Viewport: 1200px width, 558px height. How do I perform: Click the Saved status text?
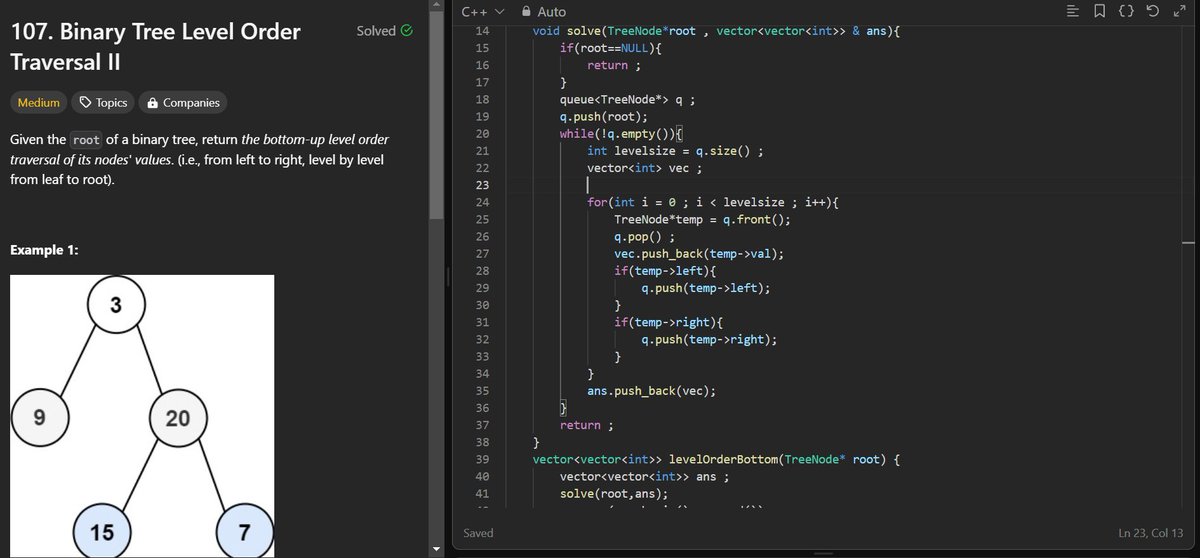[478, 533]
